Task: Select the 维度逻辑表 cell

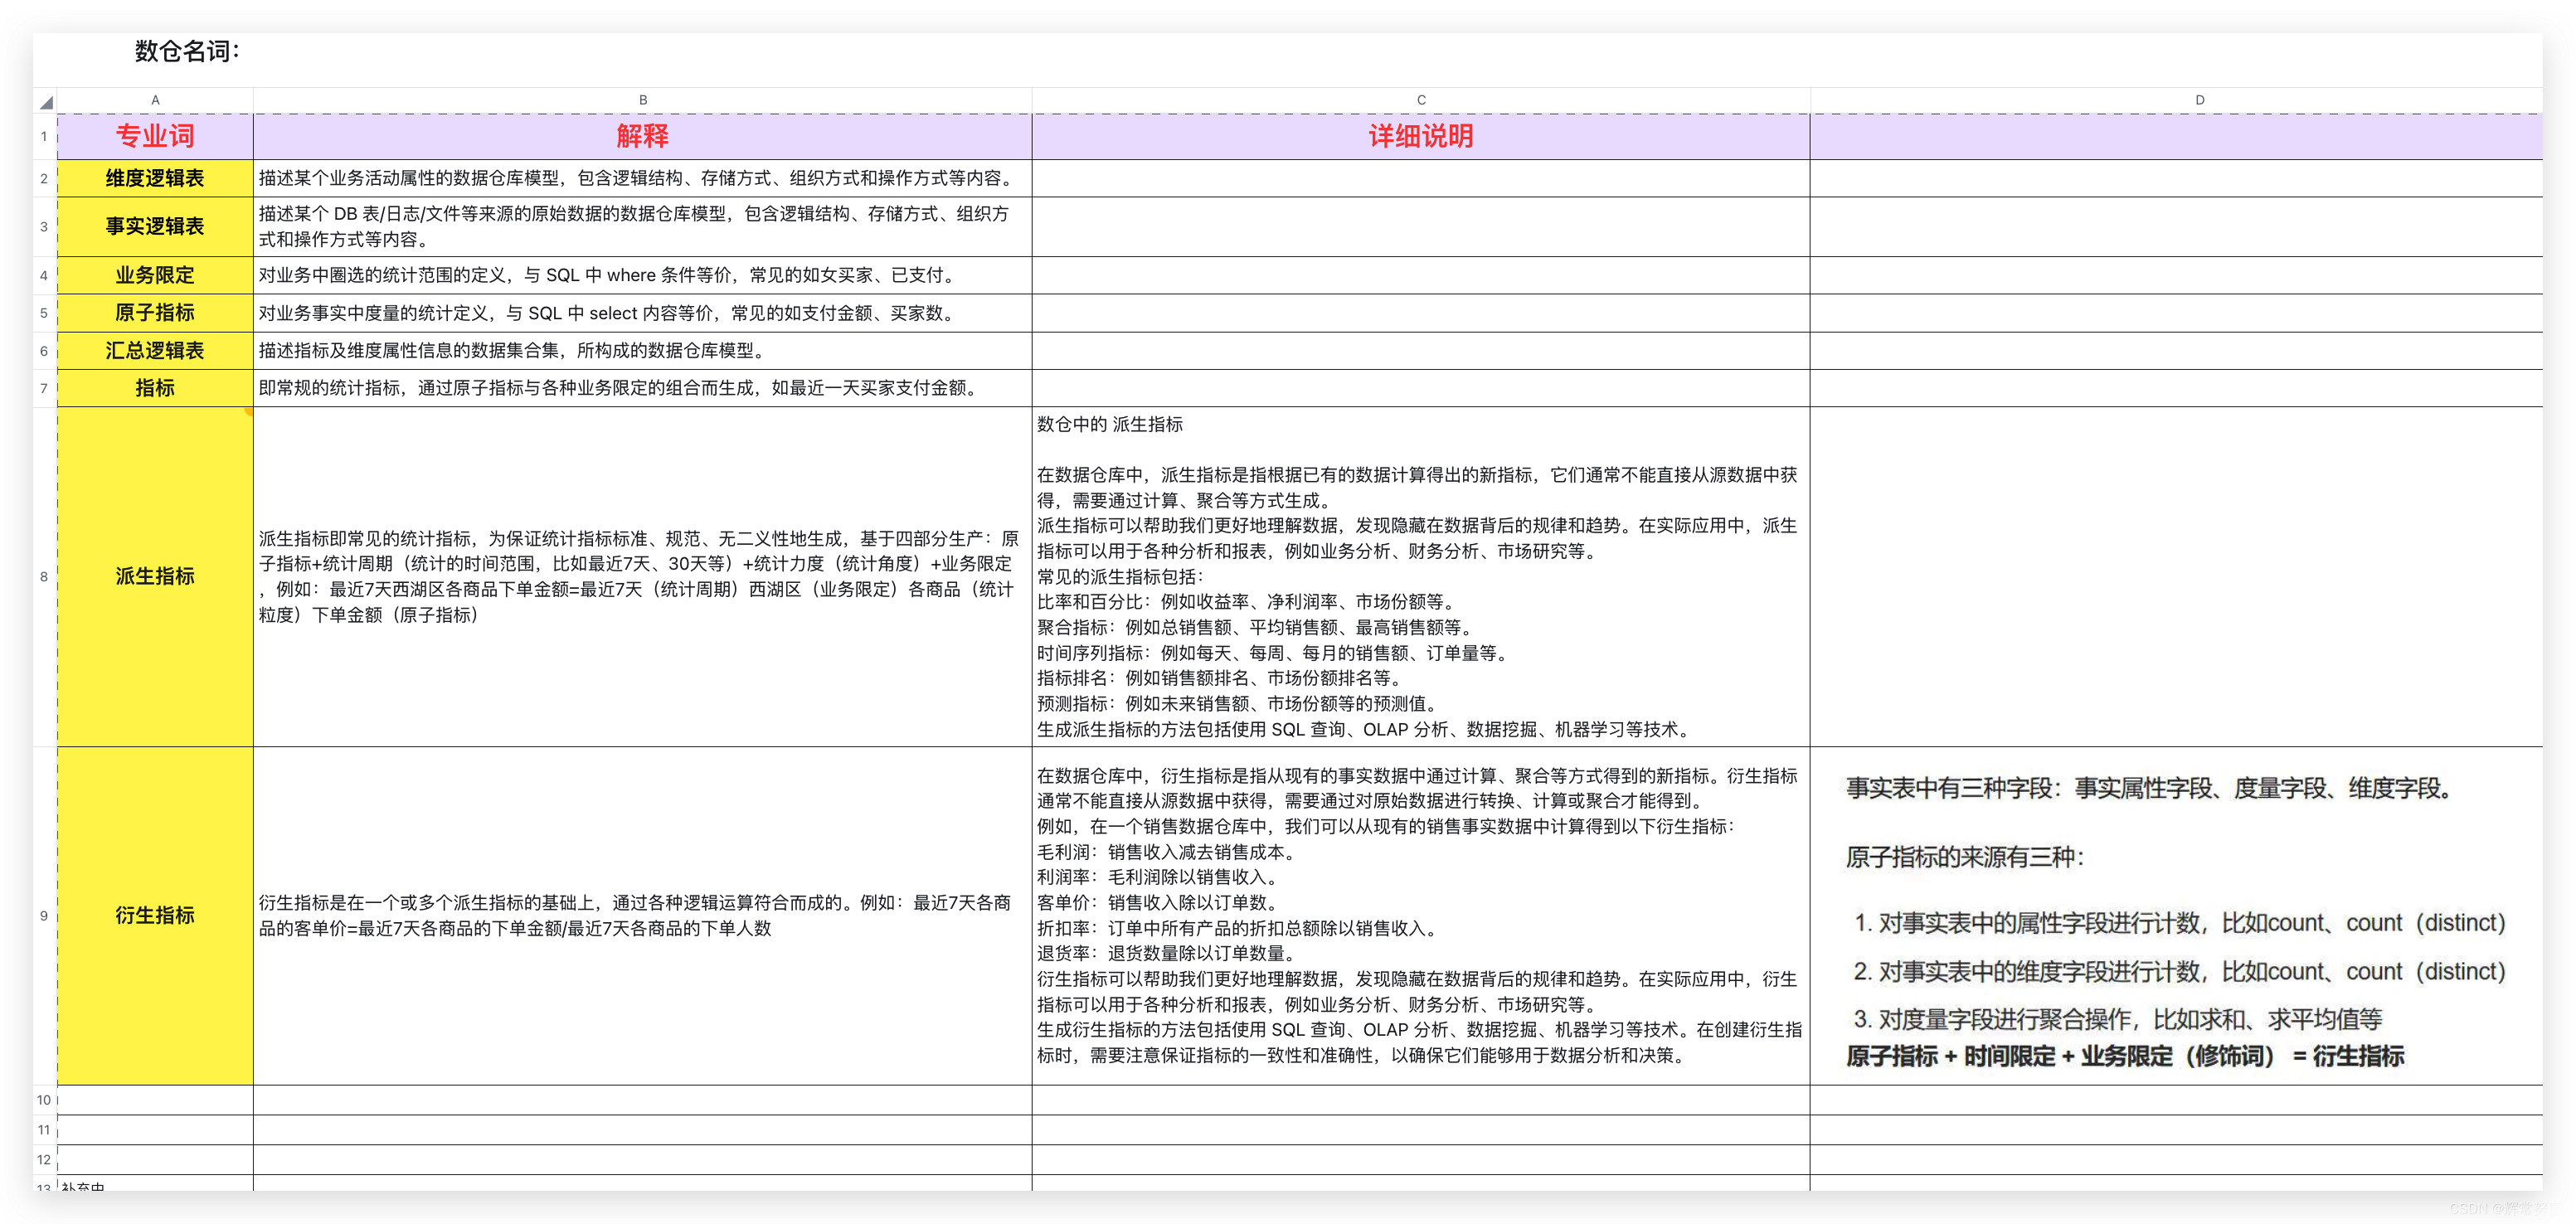Action: (x=155, y=178)
